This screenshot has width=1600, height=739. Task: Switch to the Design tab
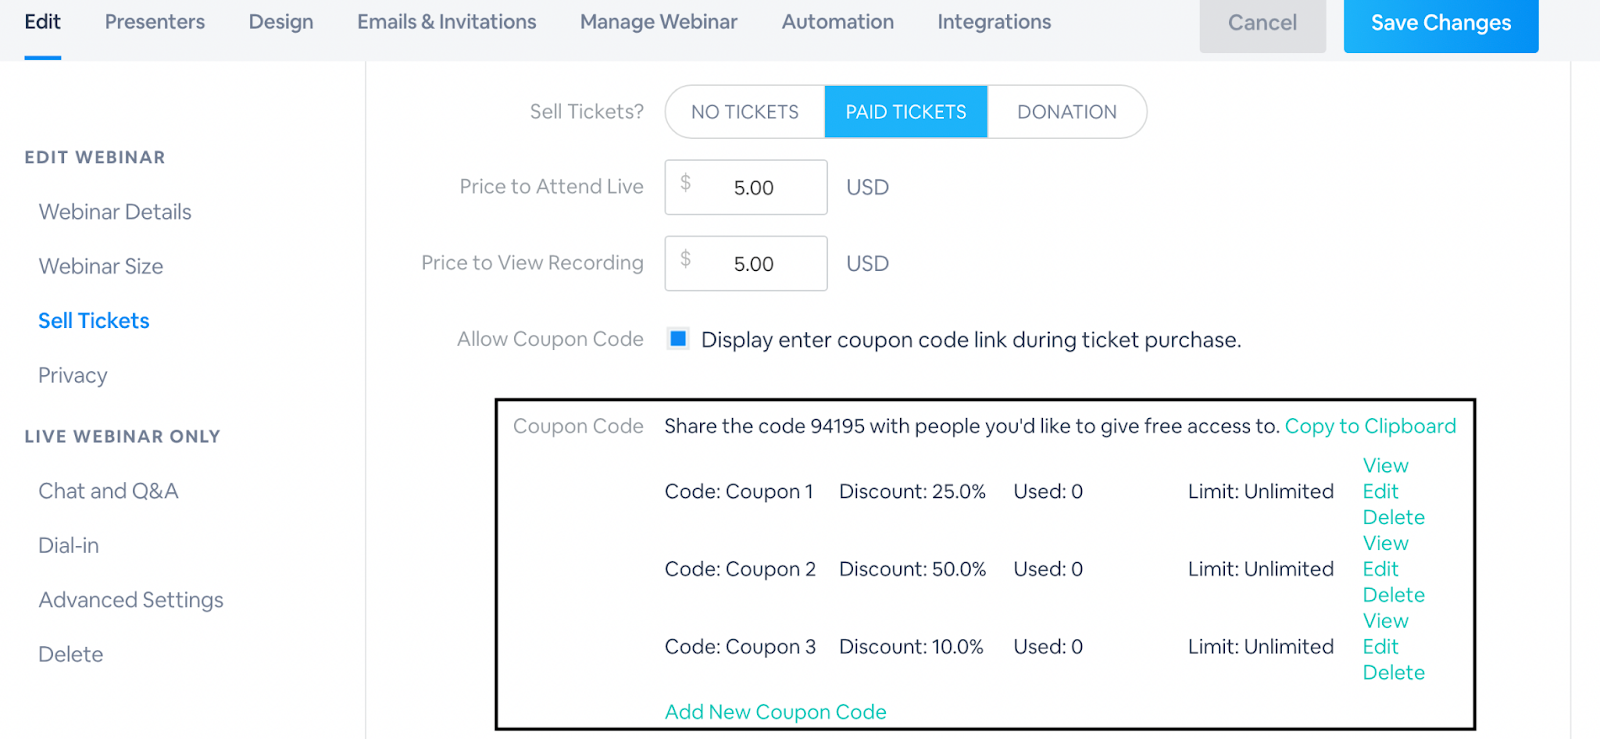coord(281,22)
